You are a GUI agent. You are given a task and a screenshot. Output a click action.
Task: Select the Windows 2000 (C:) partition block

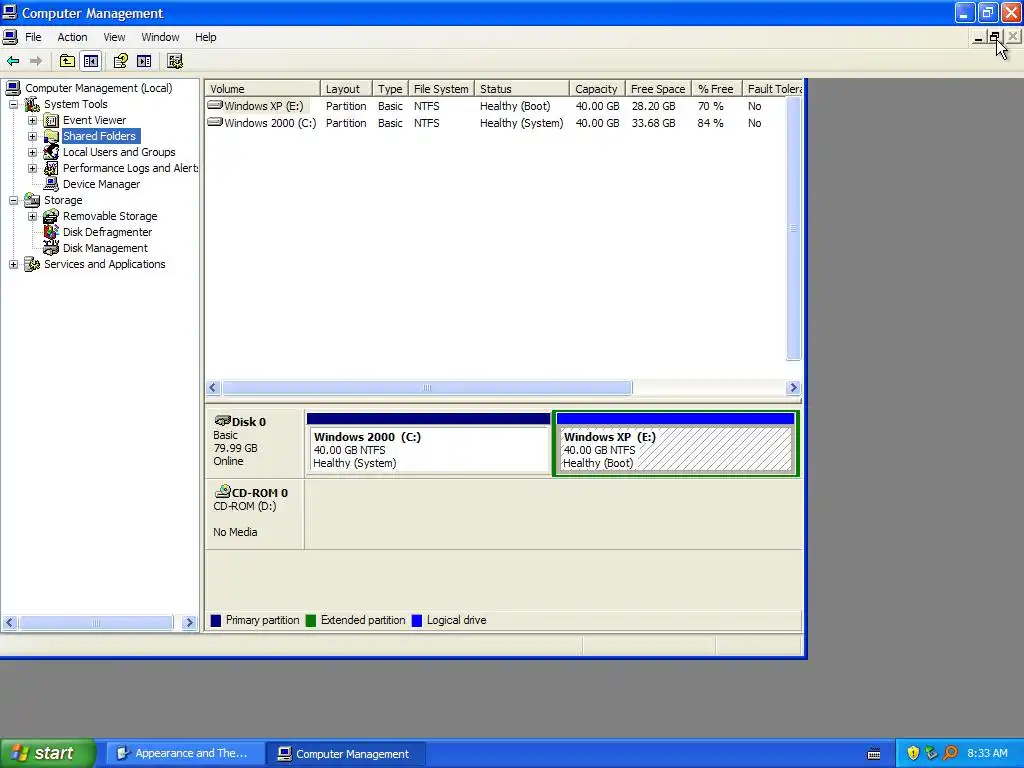(x=428, y=443)
